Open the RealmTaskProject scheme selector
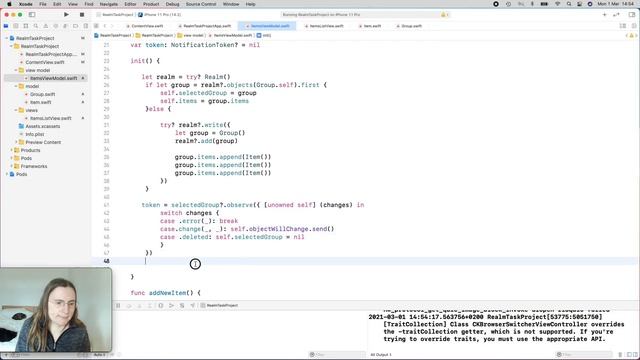Image resolution: width=640 pixels, height=360 pixels. coord(115,15)
